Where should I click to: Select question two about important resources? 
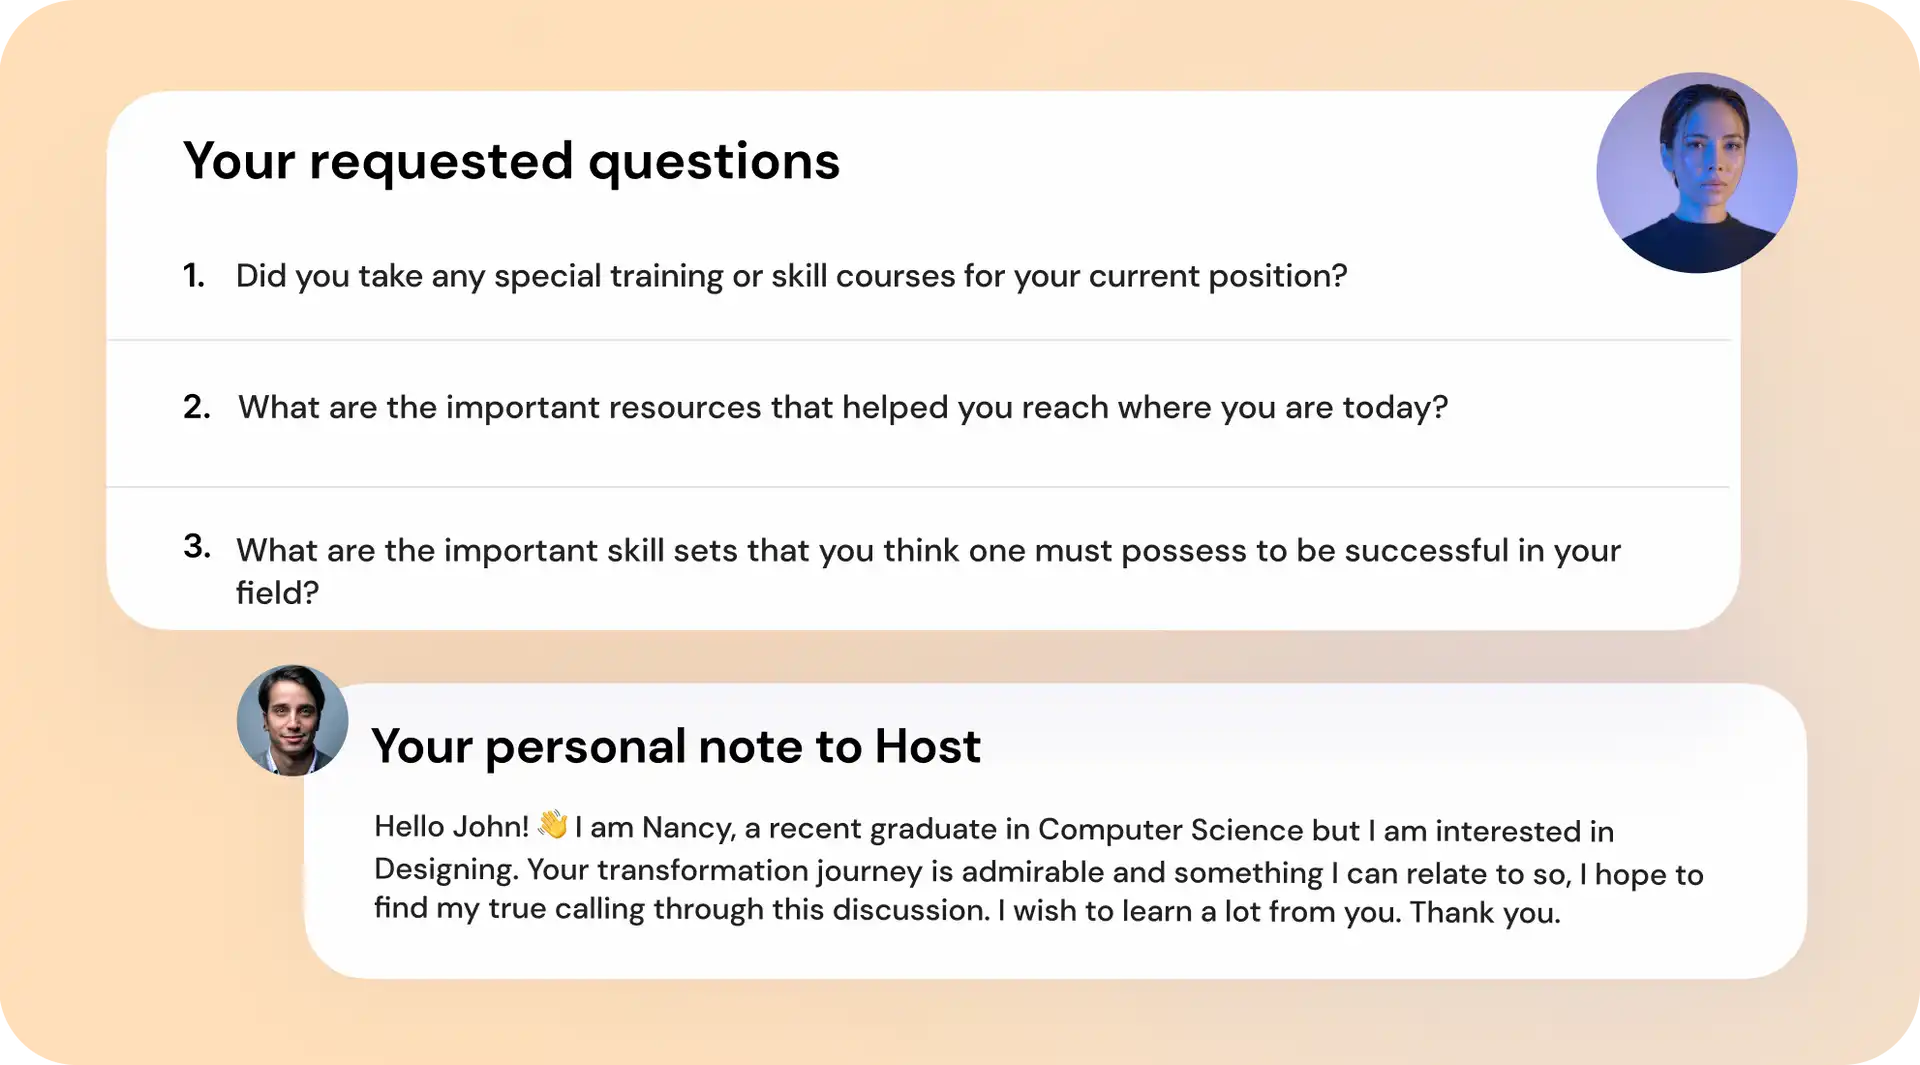tap(842, 408)
